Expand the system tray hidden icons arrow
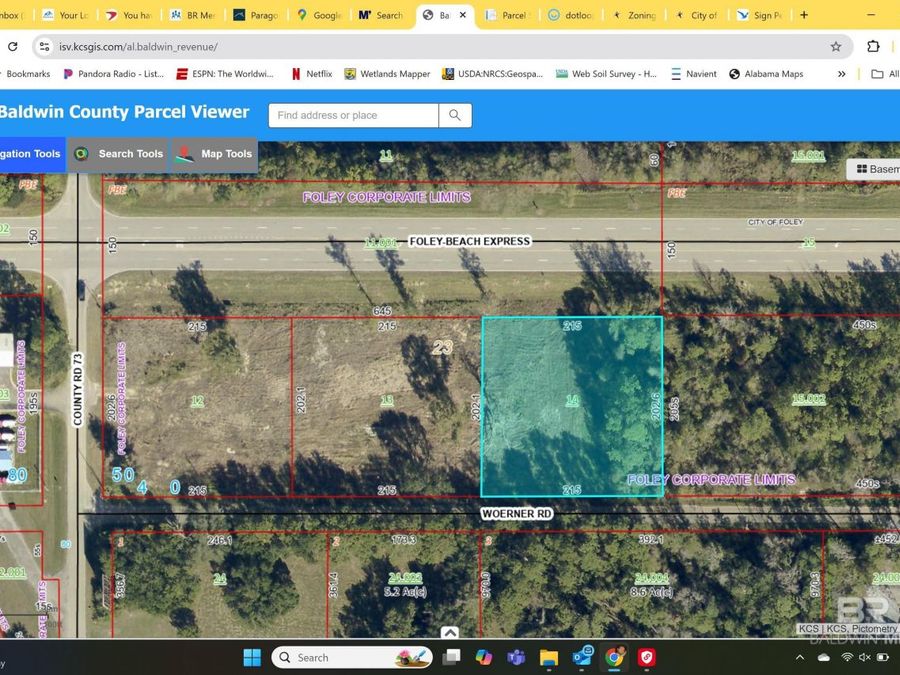 pos(799,657)
